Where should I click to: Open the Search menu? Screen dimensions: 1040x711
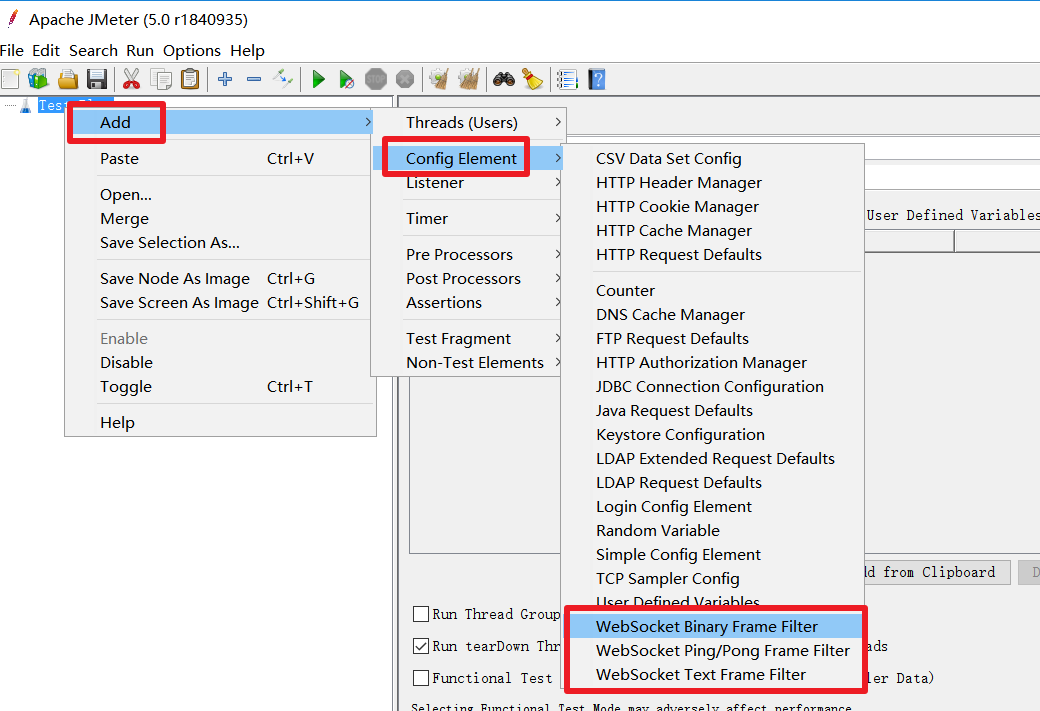point(94,50)
